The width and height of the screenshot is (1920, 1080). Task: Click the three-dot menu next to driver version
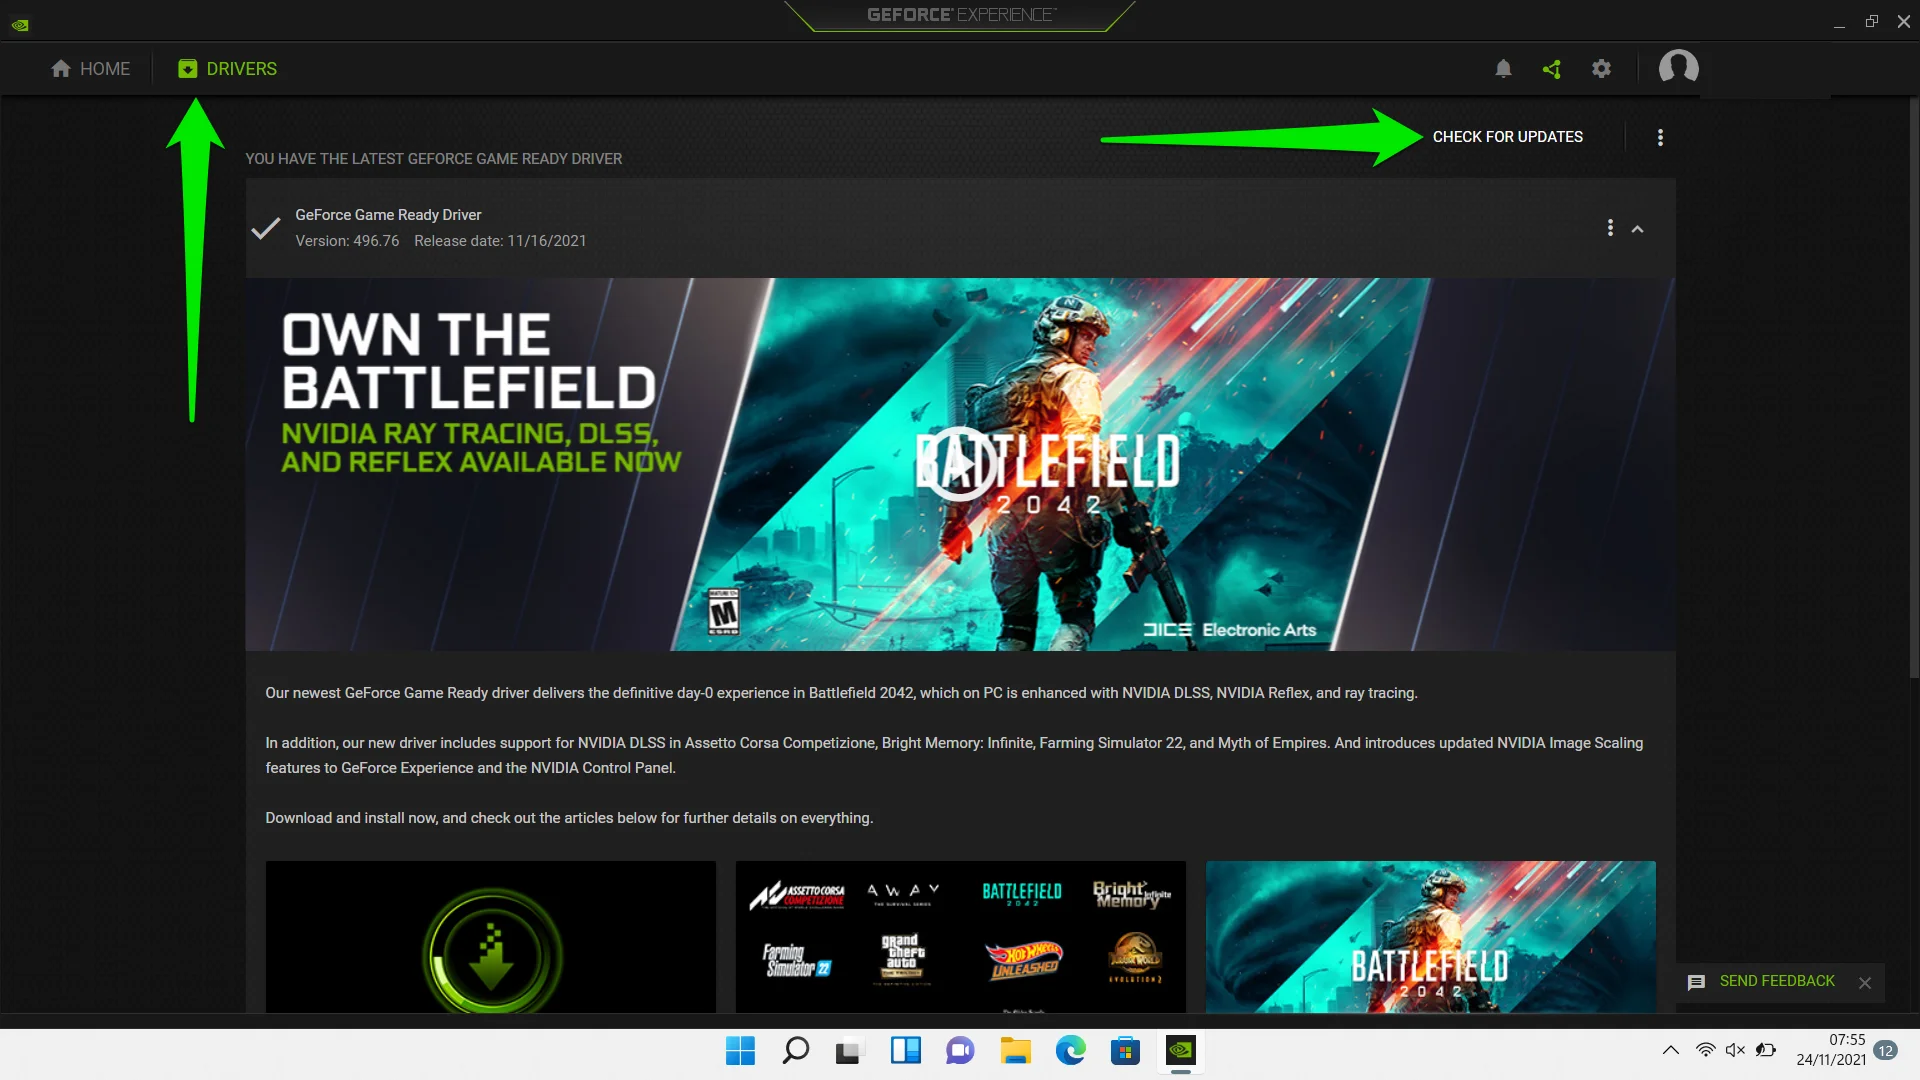coord(1610,227)
